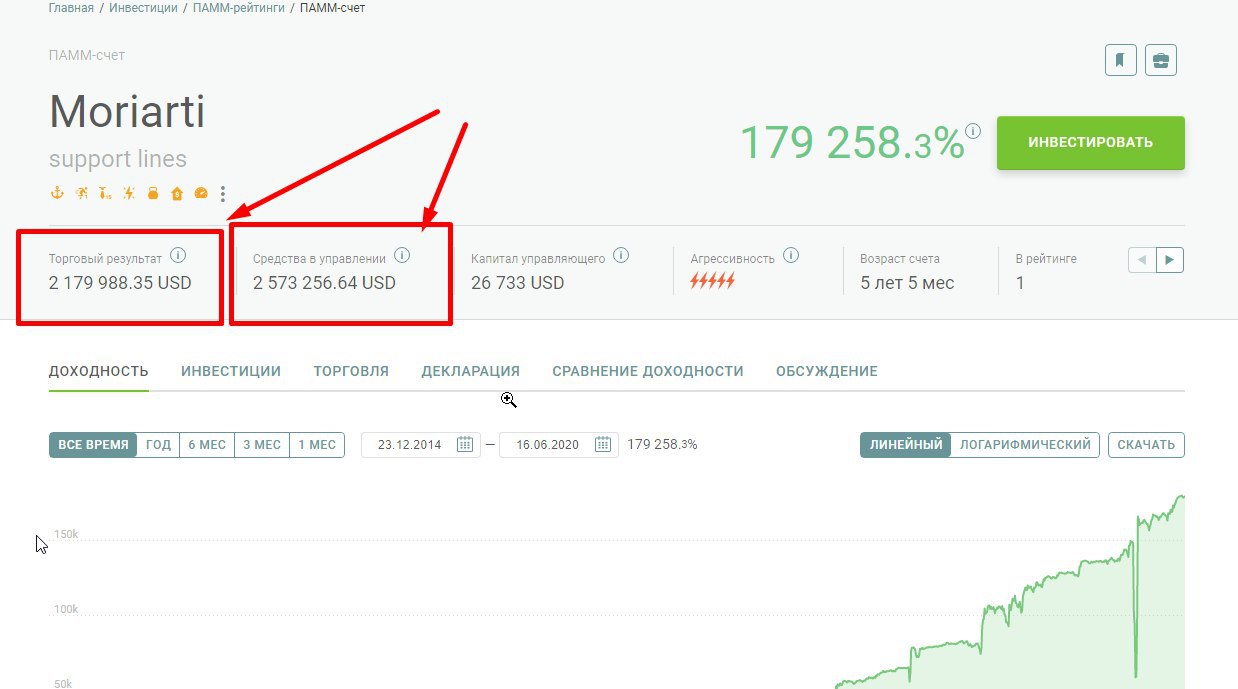Click end date field 16.06.2020

[559, 445]
